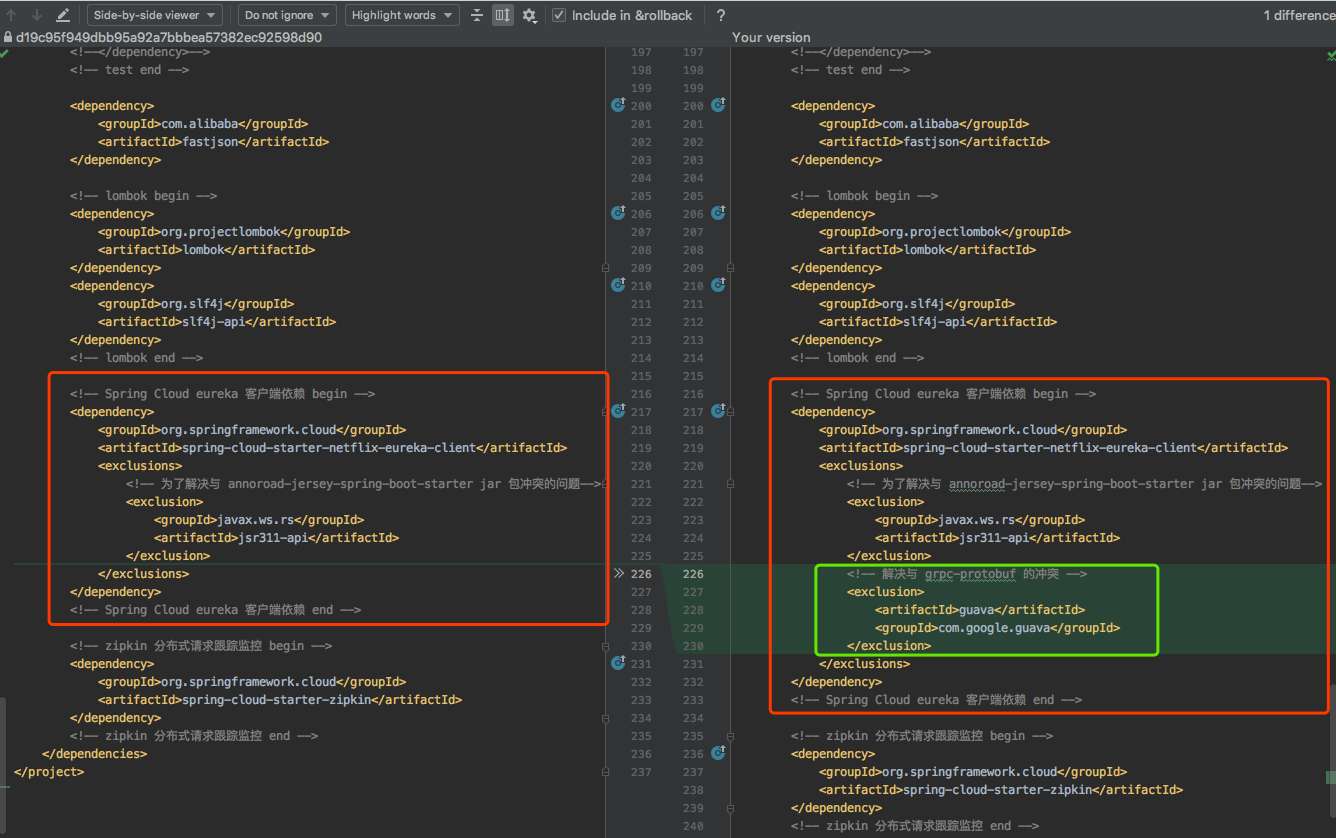Toggle synchronize scrolling button
The image size is (1336, 838).
(503, 15)
